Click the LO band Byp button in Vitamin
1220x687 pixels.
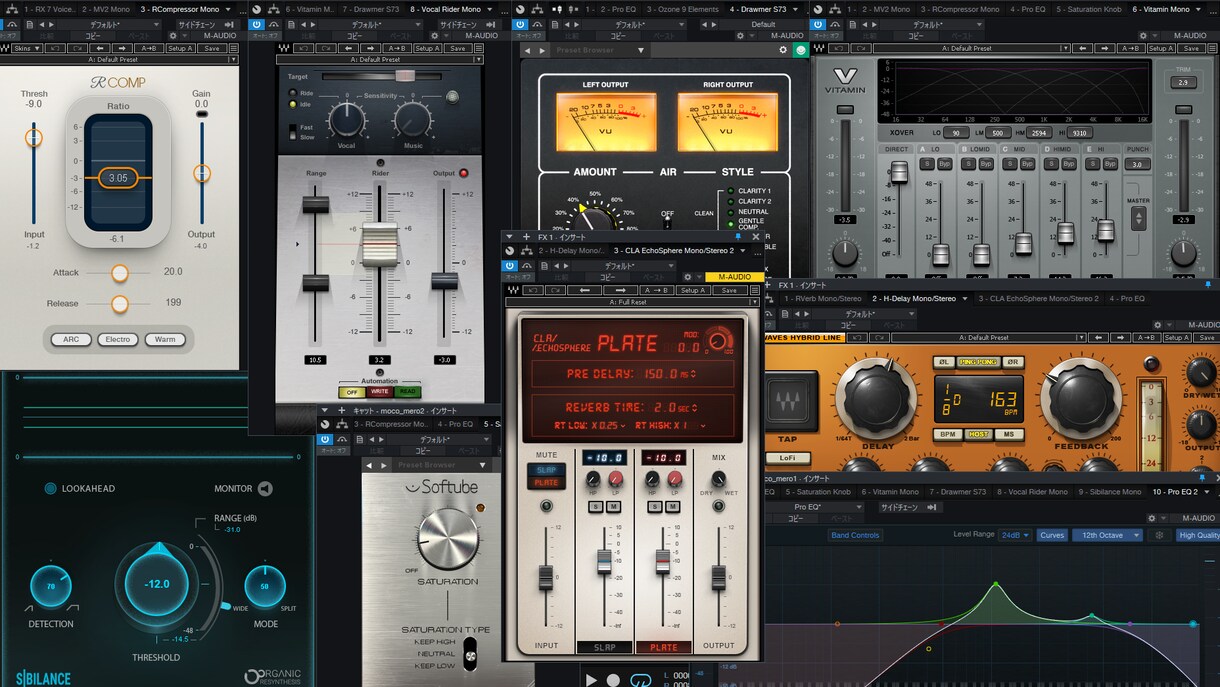pyautogui.click(x=944, y=163)
